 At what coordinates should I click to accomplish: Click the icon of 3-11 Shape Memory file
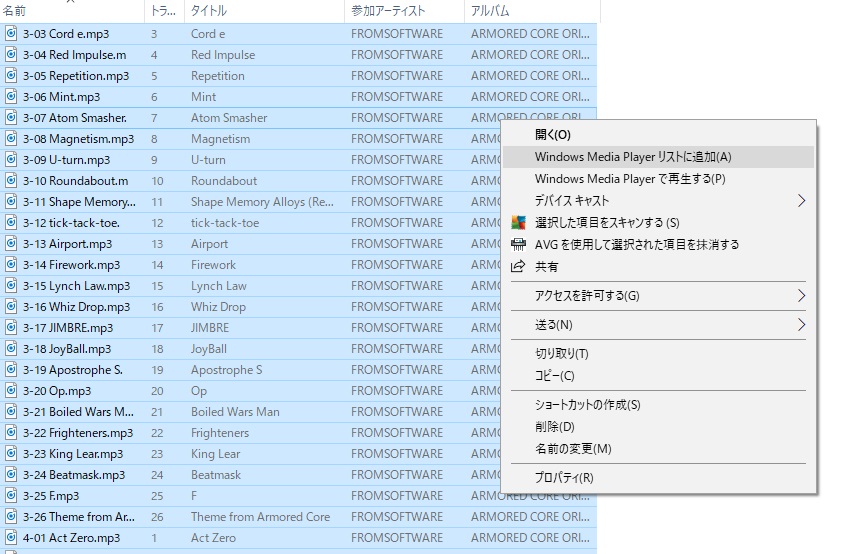coord(10,202)
